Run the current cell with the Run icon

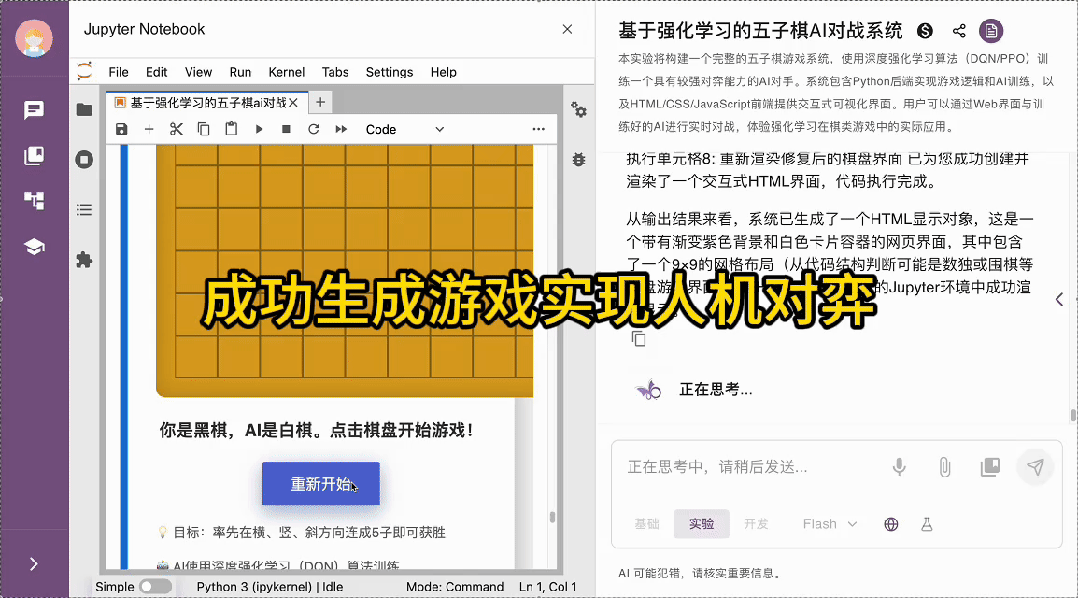click(258, 129)
